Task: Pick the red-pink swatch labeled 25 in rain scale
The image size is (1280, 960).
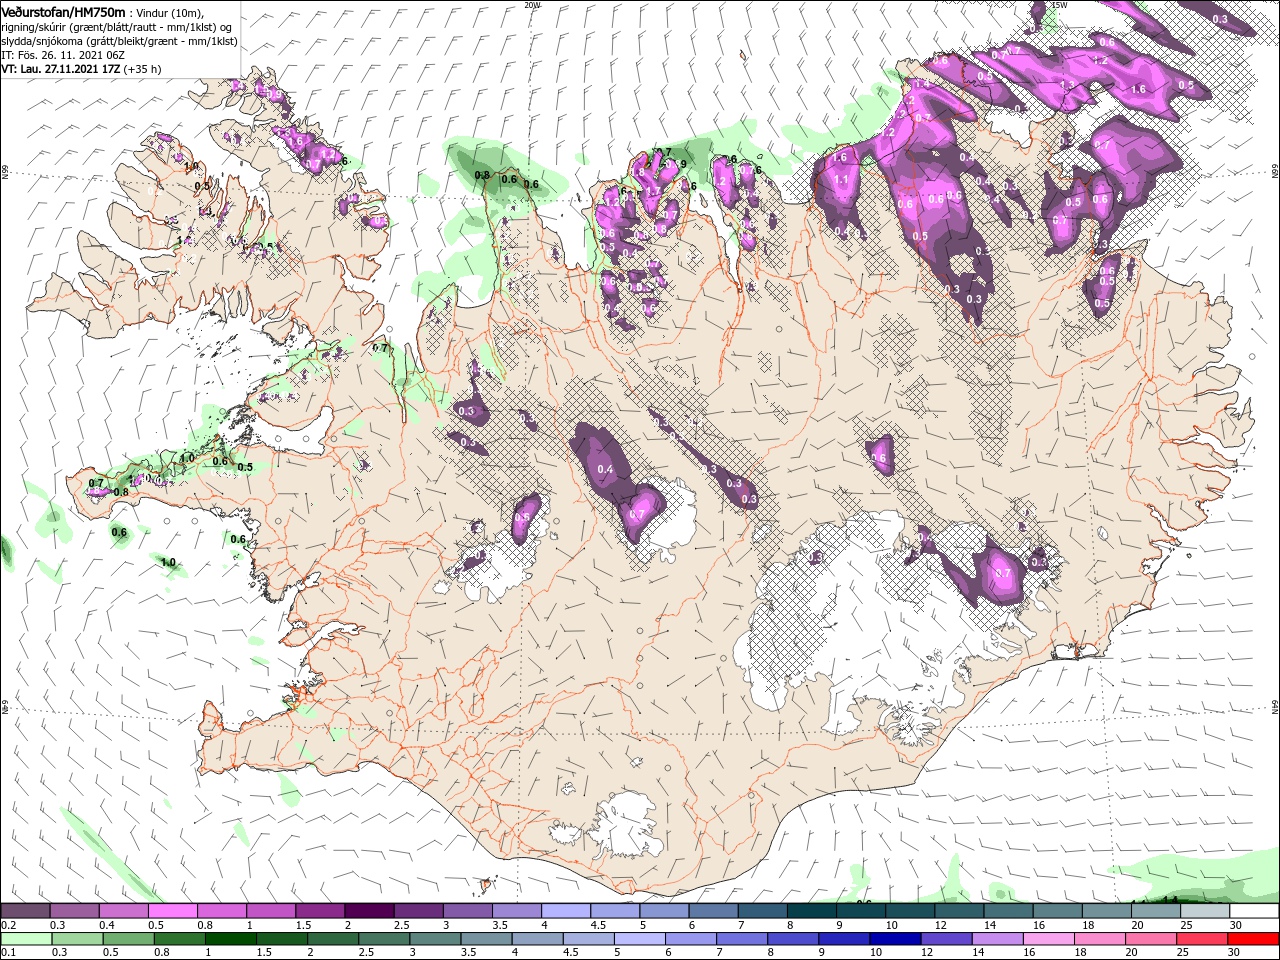Action: coord(1201,939)
